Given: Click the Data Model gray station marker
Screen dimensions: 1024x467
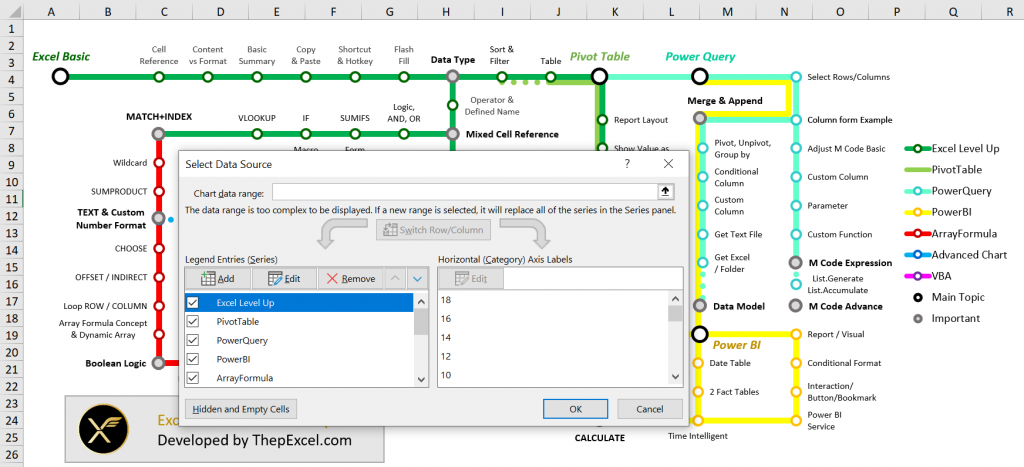Looking at the screenshot, I should click(x=699, y=306).
